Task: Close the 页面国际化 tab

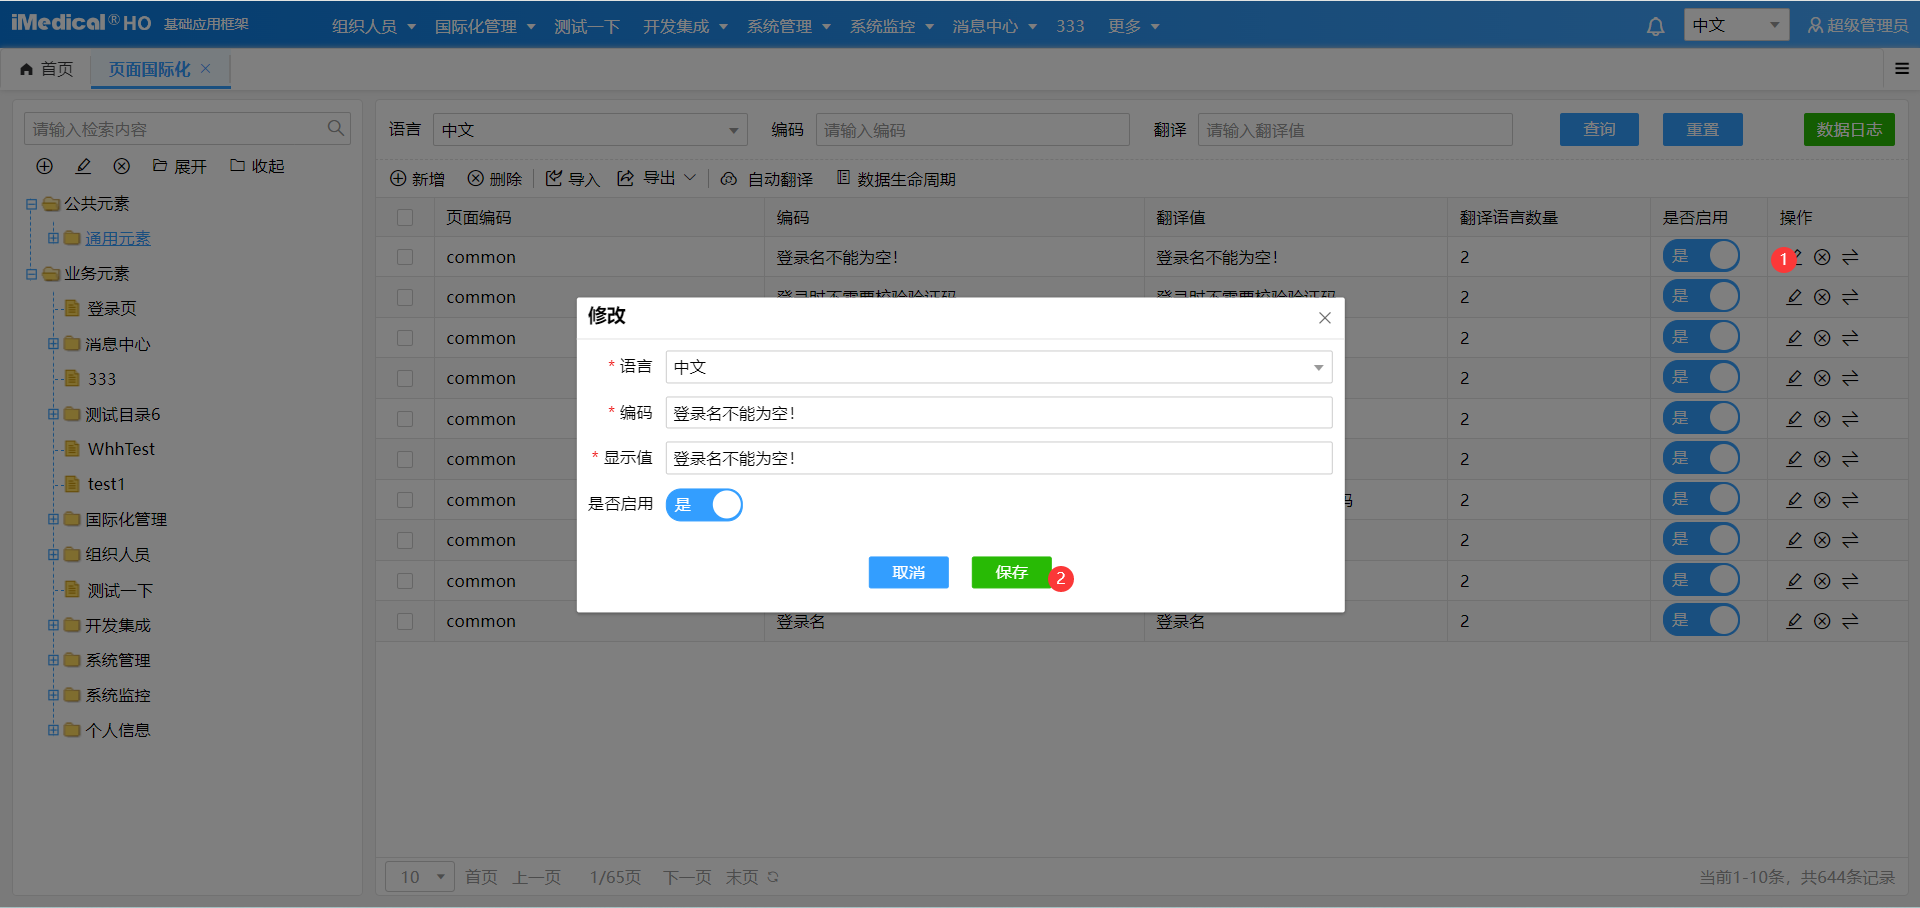Action: click(x=206, y=68)
